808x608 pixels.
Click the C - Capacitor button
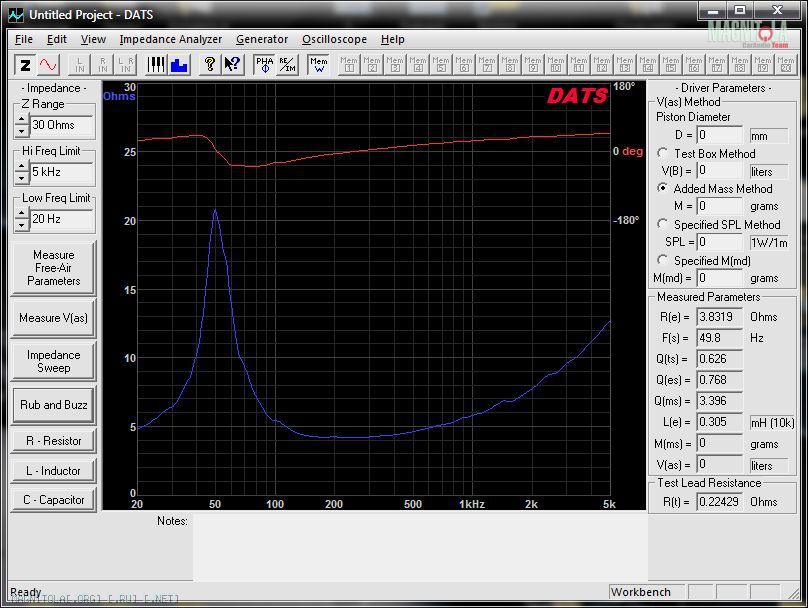click(54, 500)
